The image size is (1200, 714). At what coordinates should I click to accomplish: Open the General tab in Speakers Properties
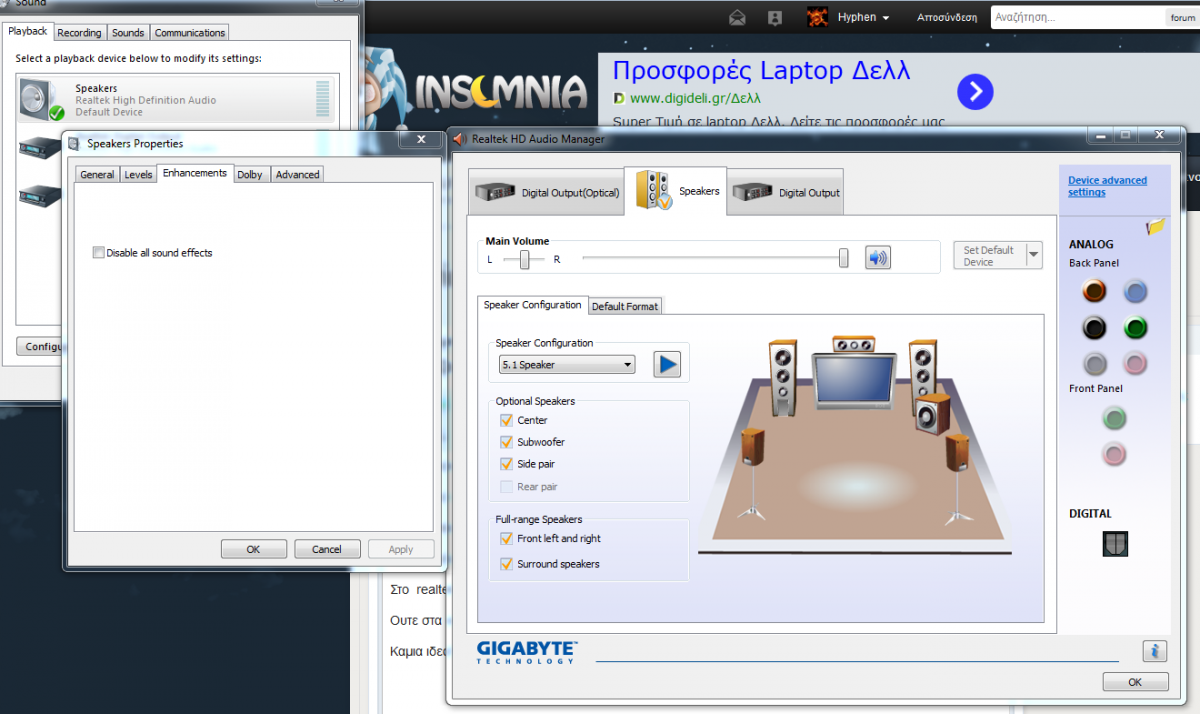[x=97, y=174]
